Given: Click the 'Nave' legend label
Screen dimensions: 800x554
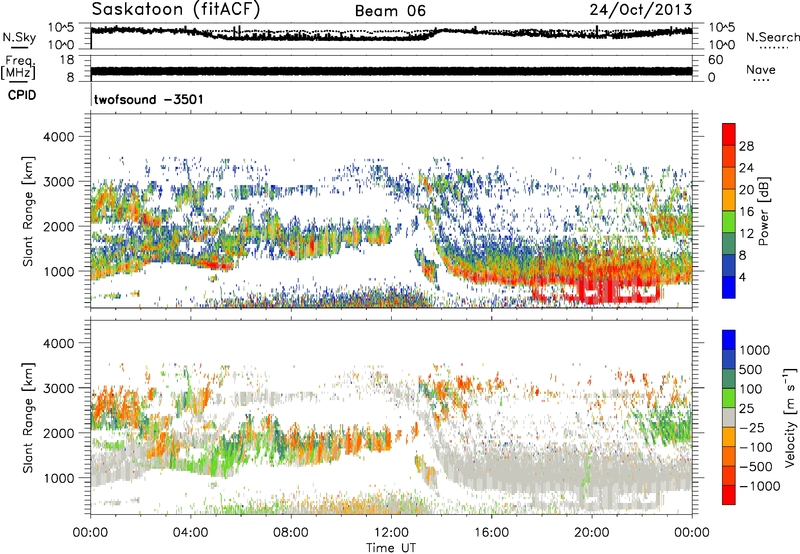Looking at the screenshot, I should click(761, 69).
